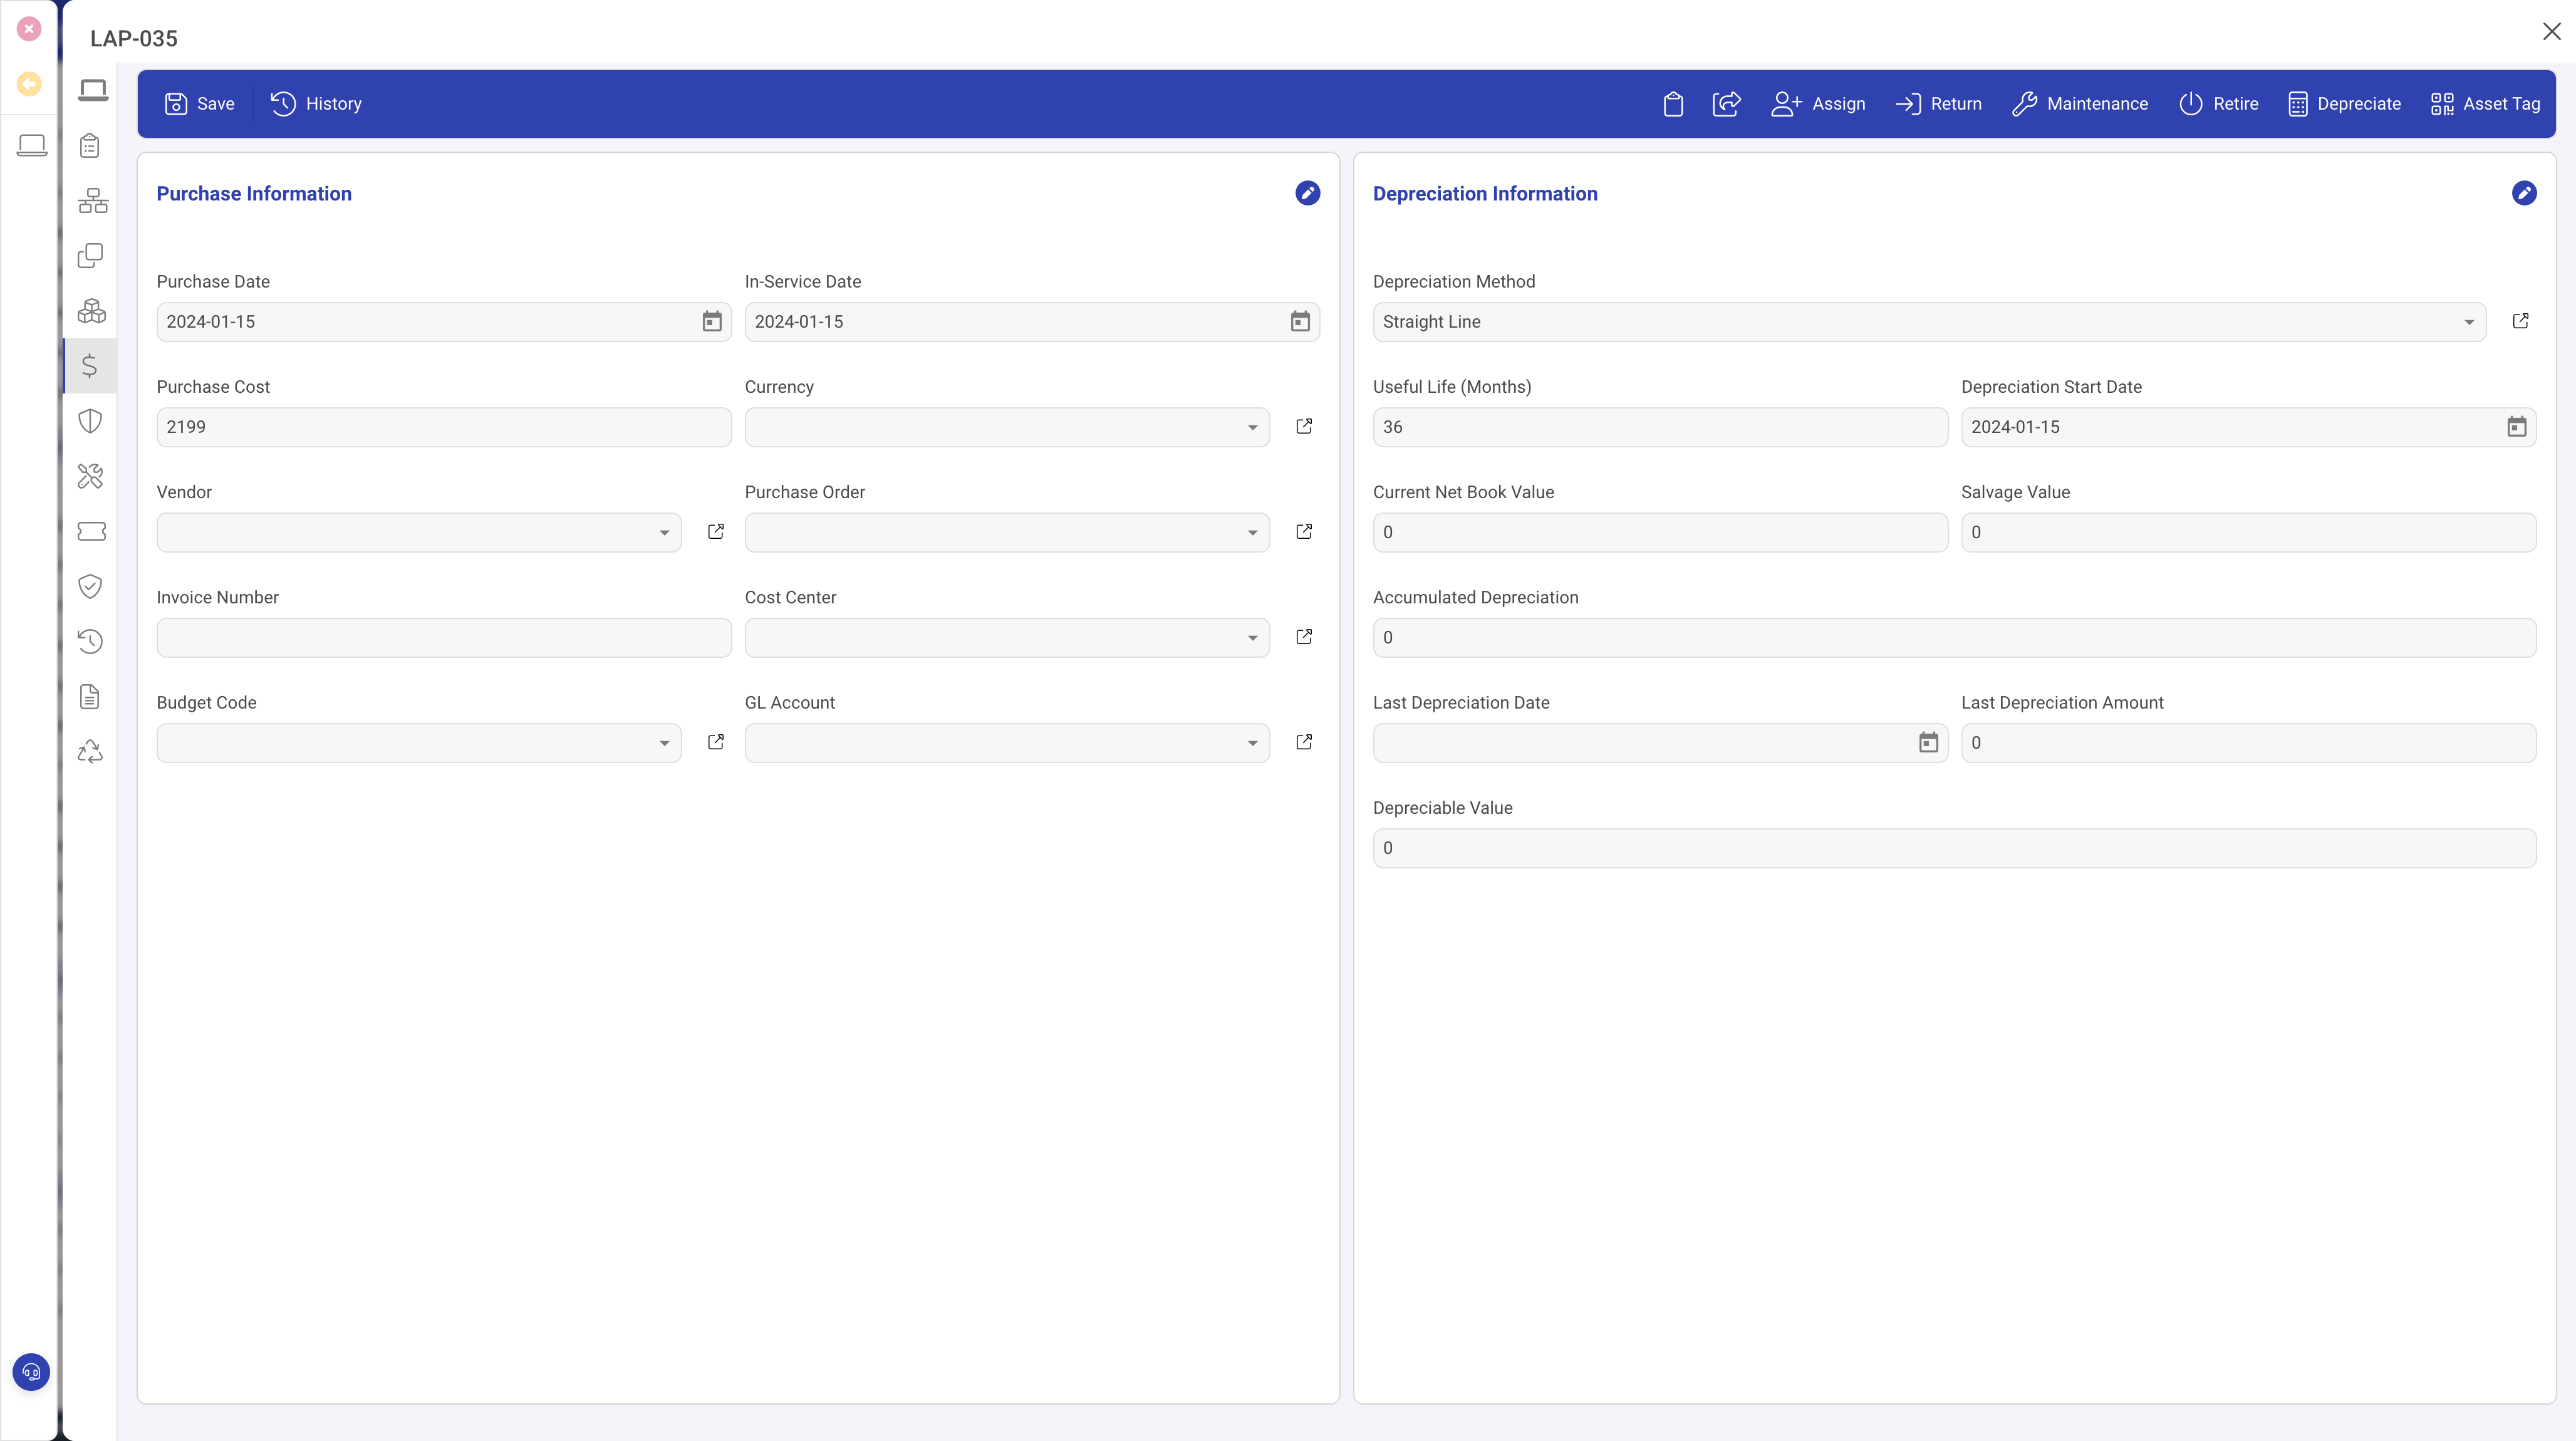This screenshot has width=2576, height=1441.
Task: Open Vendor record in new window via external link
Action: (x=715, y=531)
